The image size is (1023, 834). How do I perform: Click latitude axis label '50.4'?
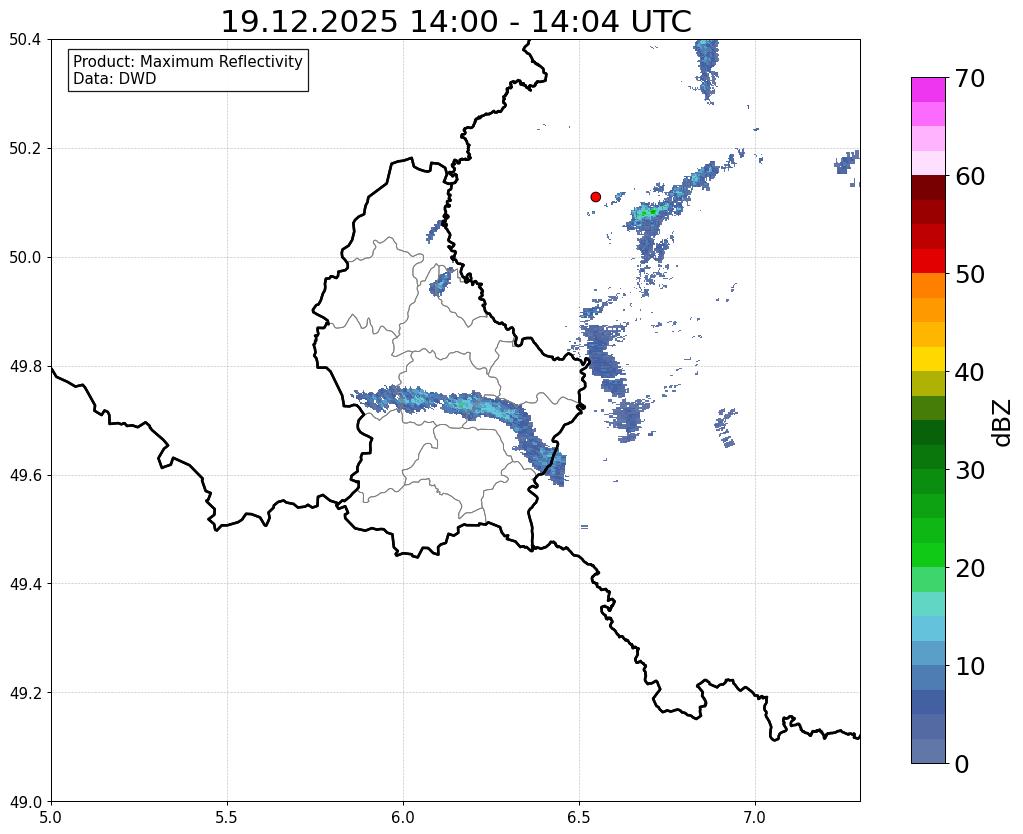coord(25,40)
